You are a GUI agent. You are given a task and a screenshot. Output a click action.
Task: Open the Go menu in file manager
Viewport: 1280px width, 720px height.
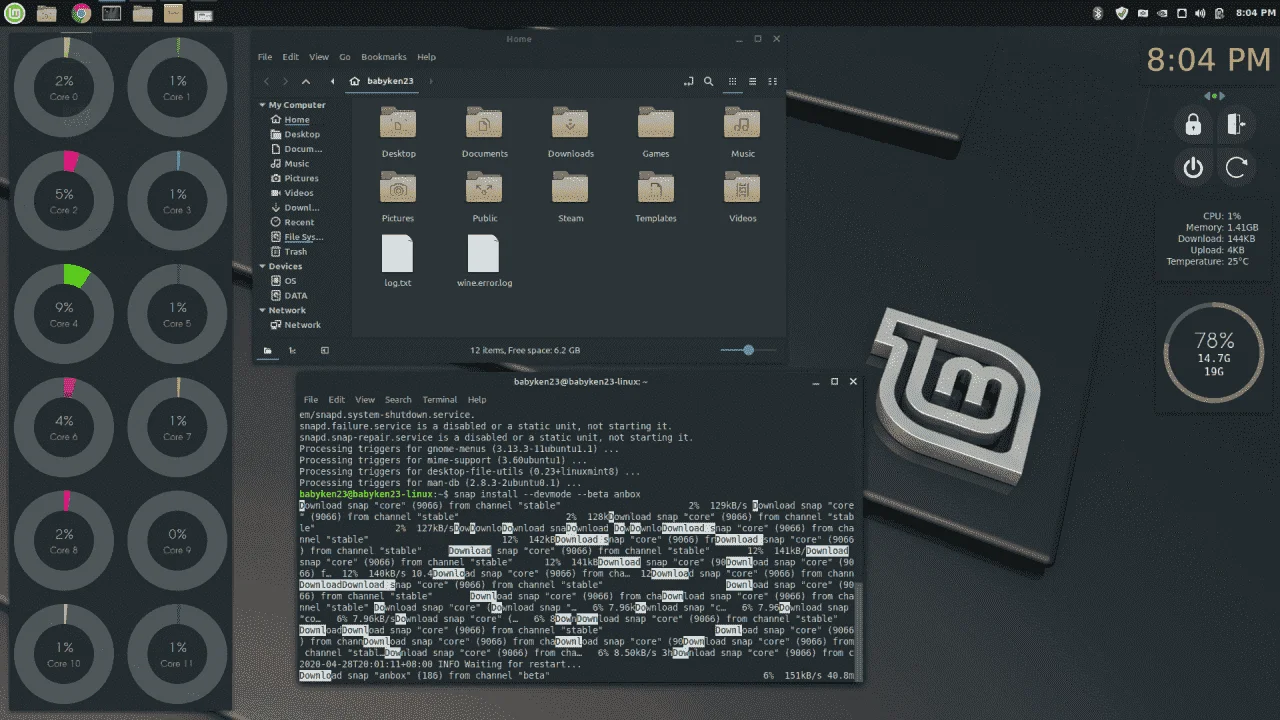click(345, 57)
